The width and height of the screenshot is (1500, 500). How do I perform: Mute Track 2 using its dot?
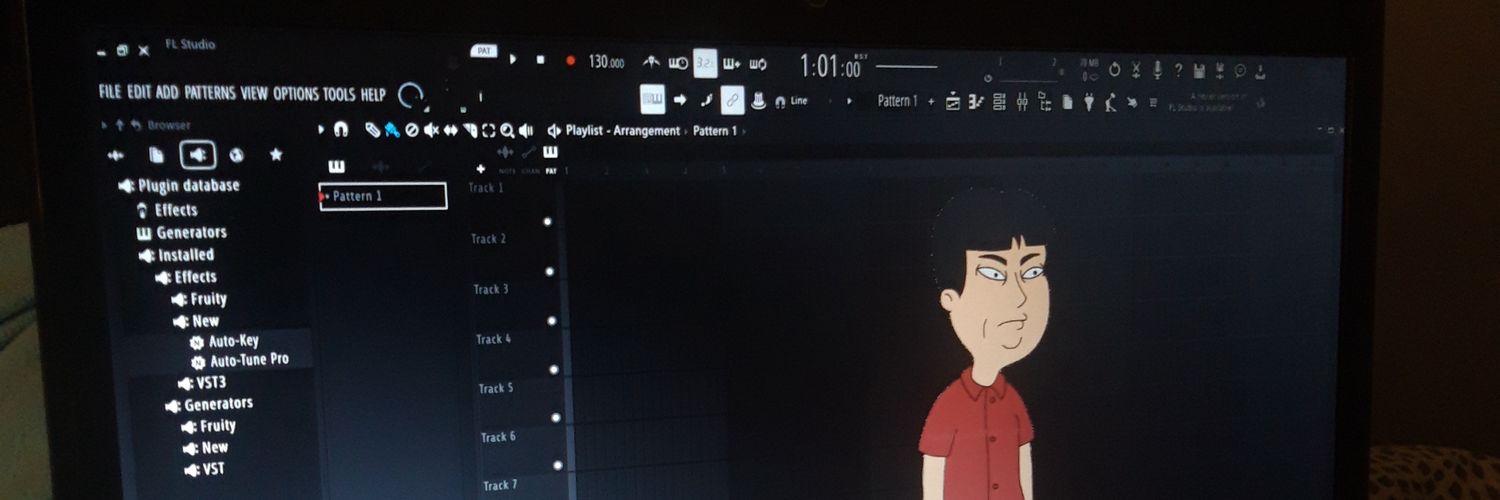click(x=550, y=271)
